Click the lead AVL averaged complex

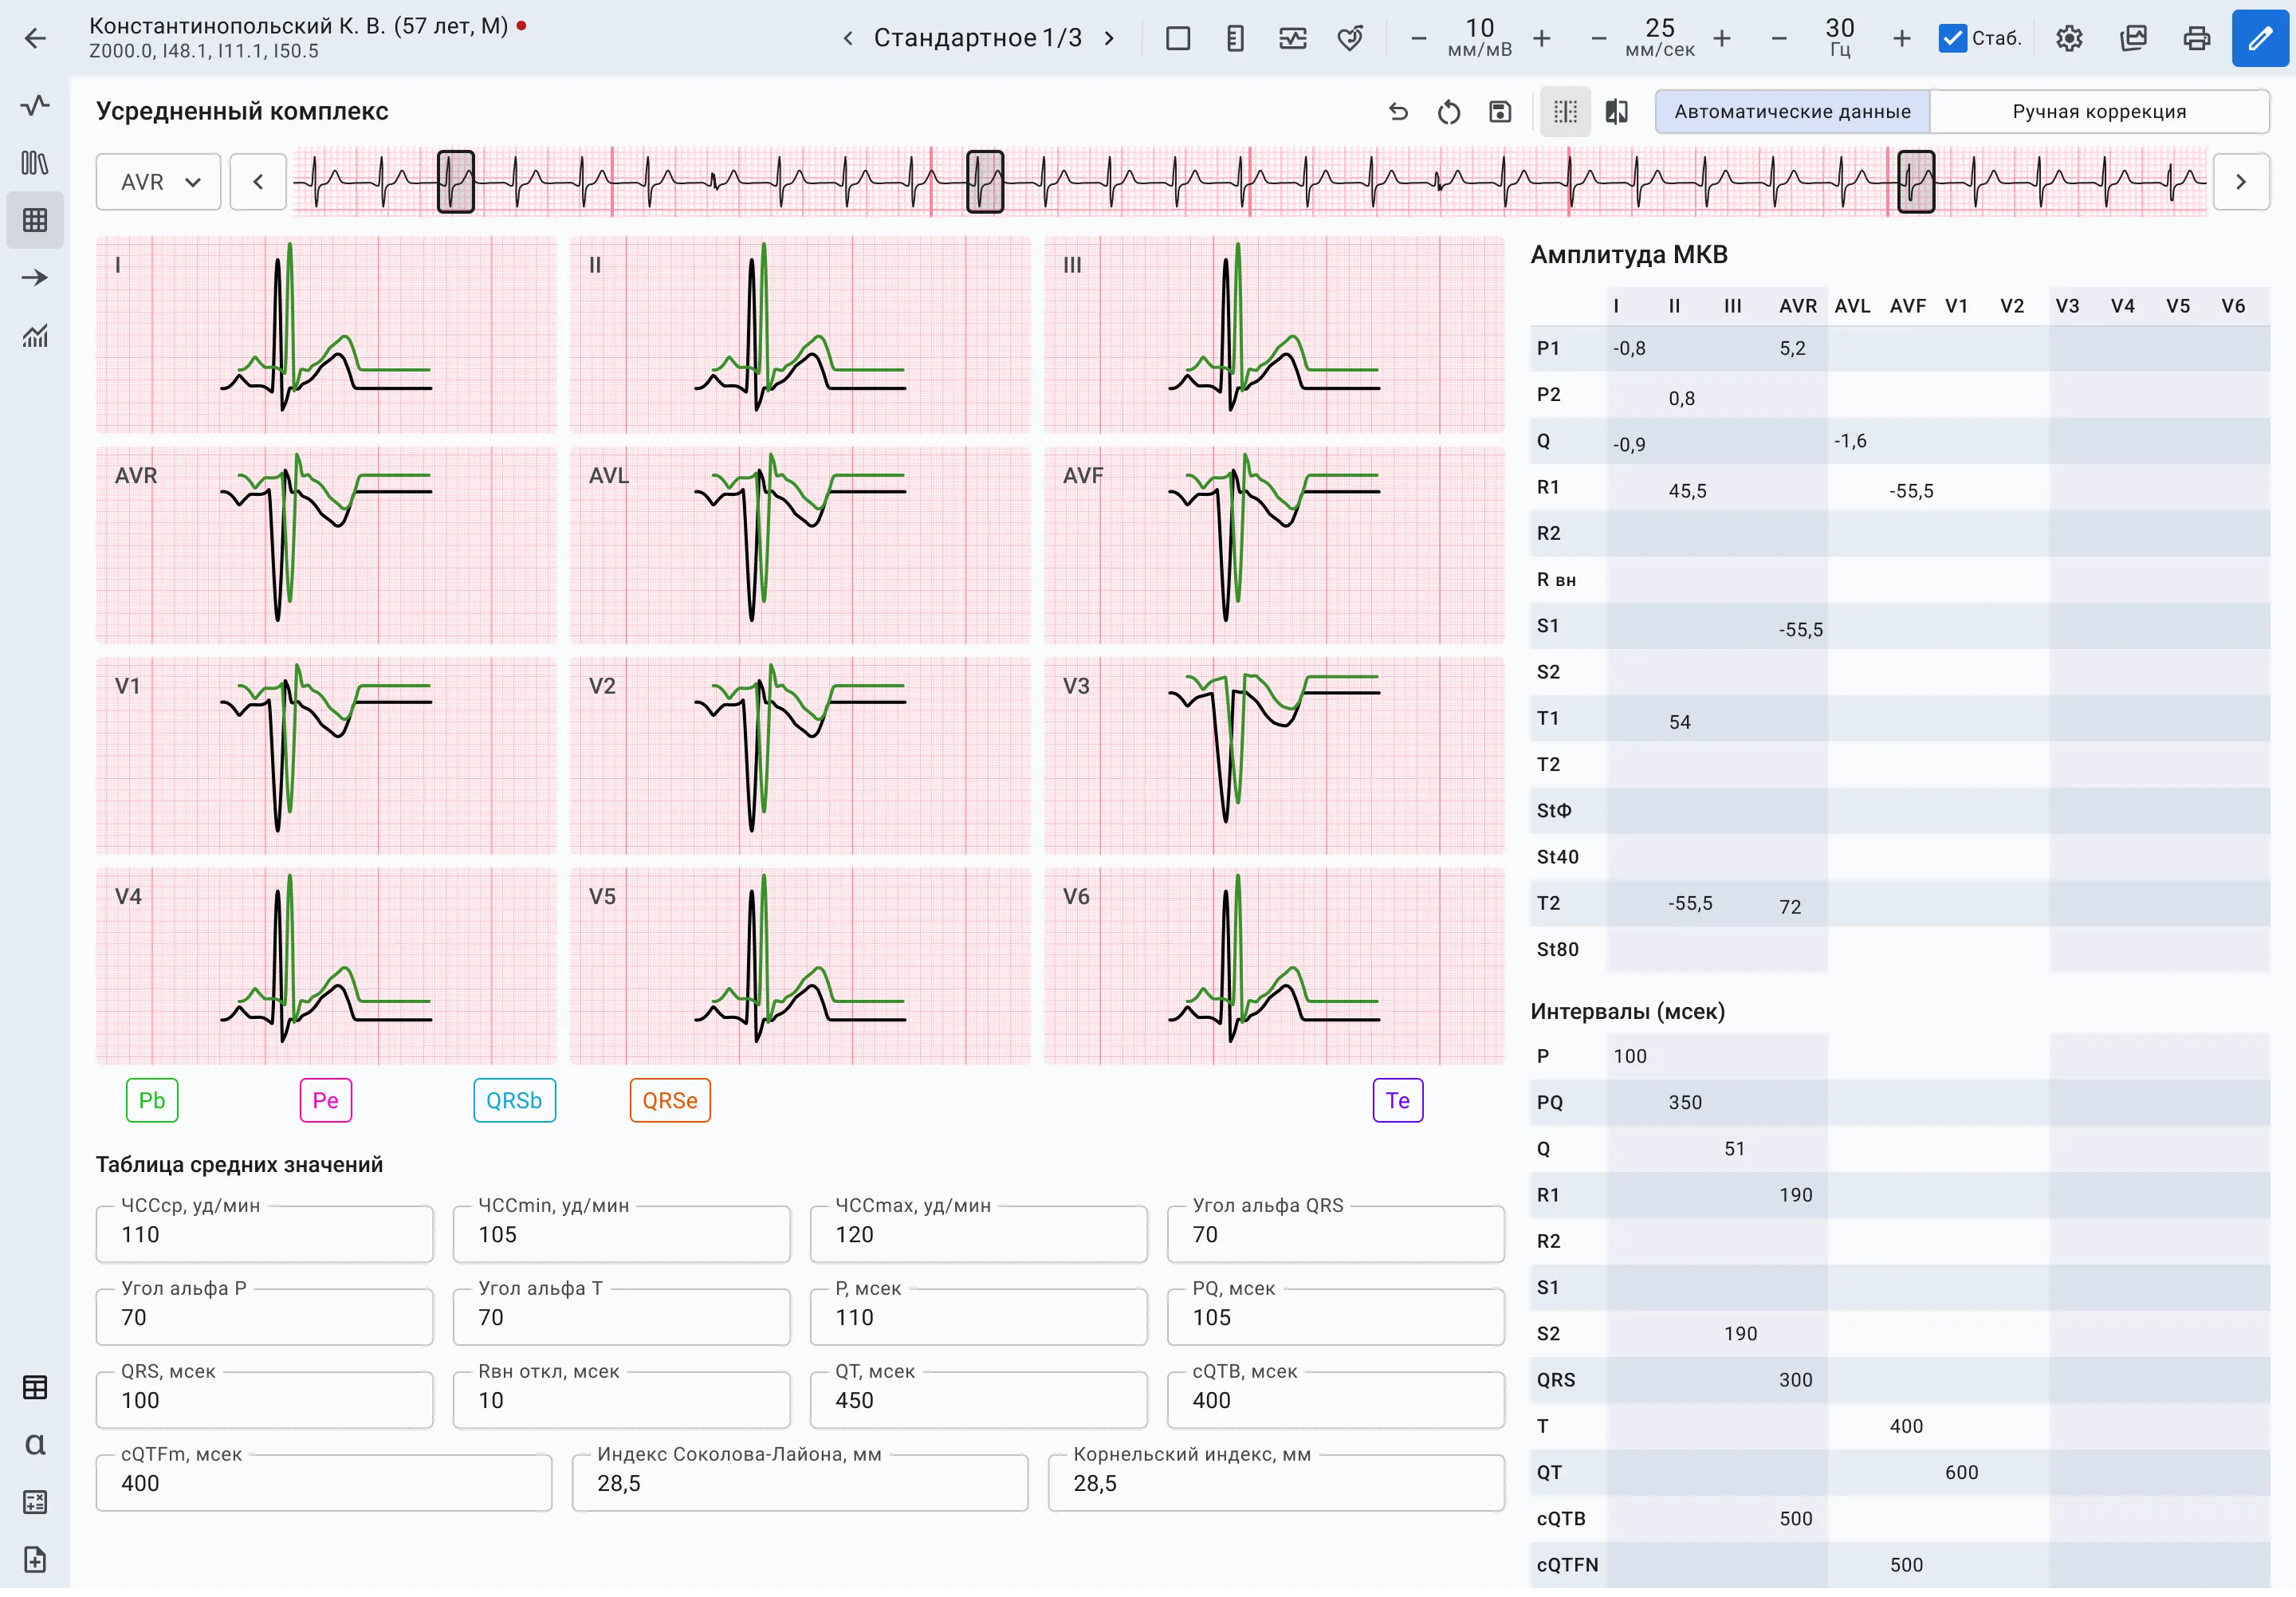click(x=800, y=545)
